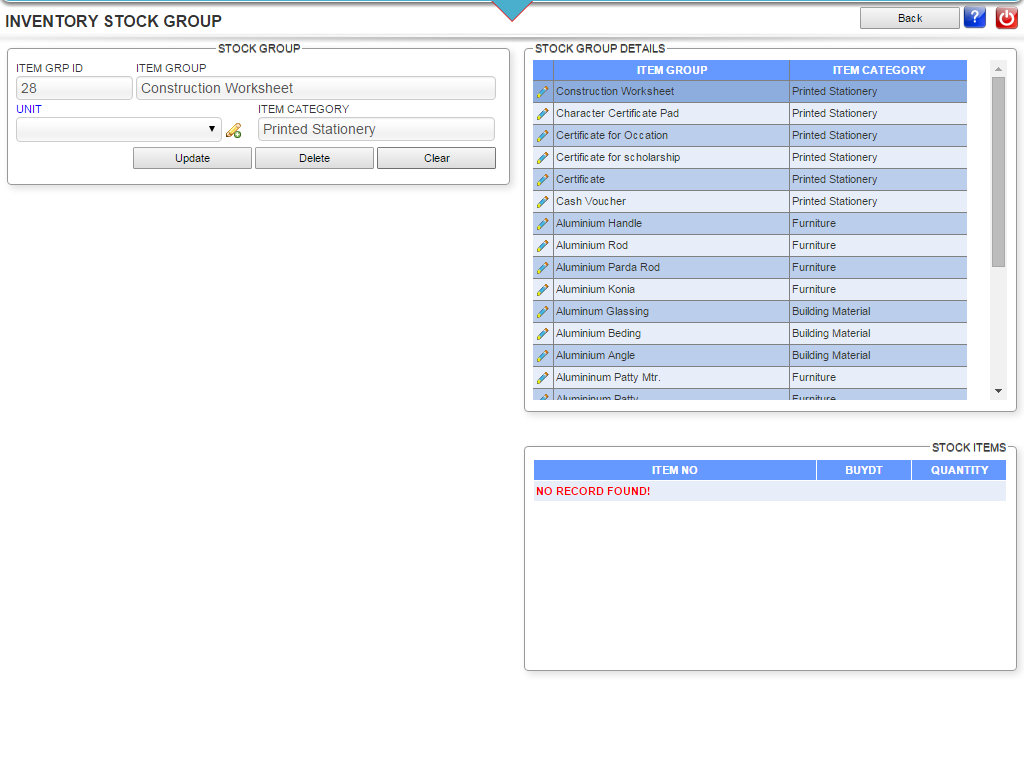Screen dimensions: 1024x768
Task: Click the ITEM GROUP column header
Action: coord(671,70)
